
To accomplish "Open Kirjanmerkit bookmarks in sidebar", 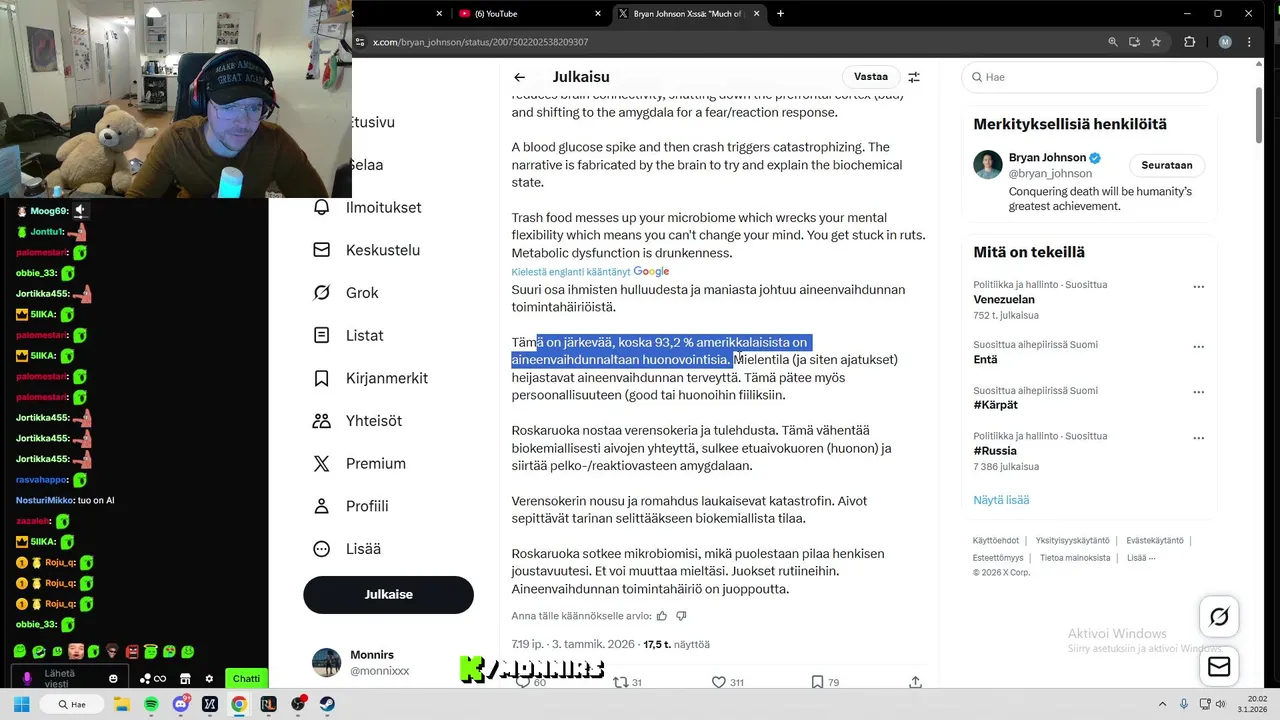I will pos(372,378).
